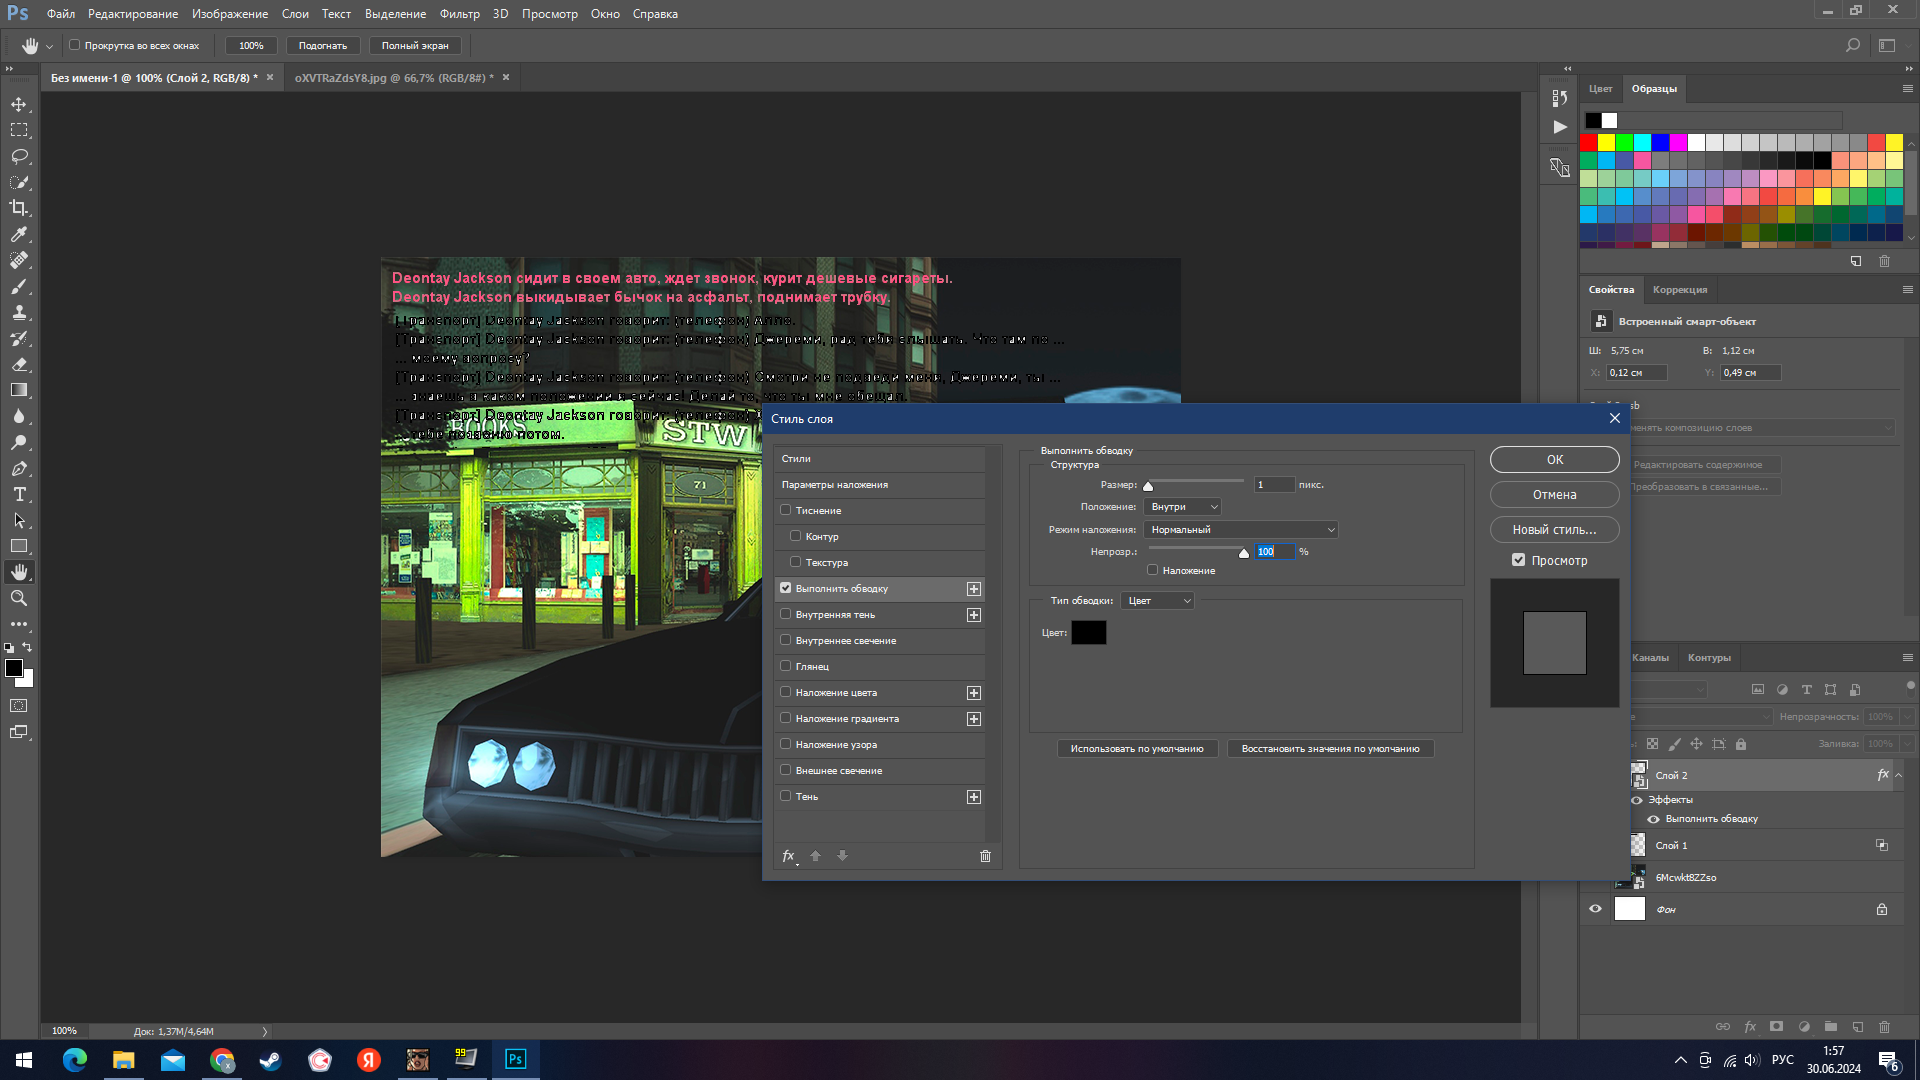Confirm layer style with OK button
This screenshot has width=1920, height=1080.
1554,460
